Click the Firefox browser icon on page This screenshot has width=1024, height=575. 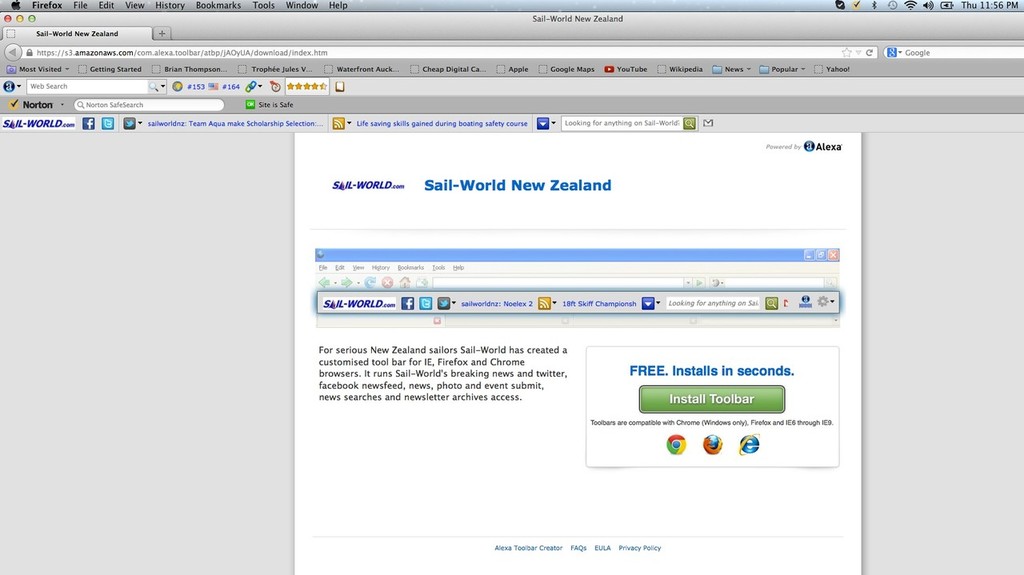pos(712,445)
